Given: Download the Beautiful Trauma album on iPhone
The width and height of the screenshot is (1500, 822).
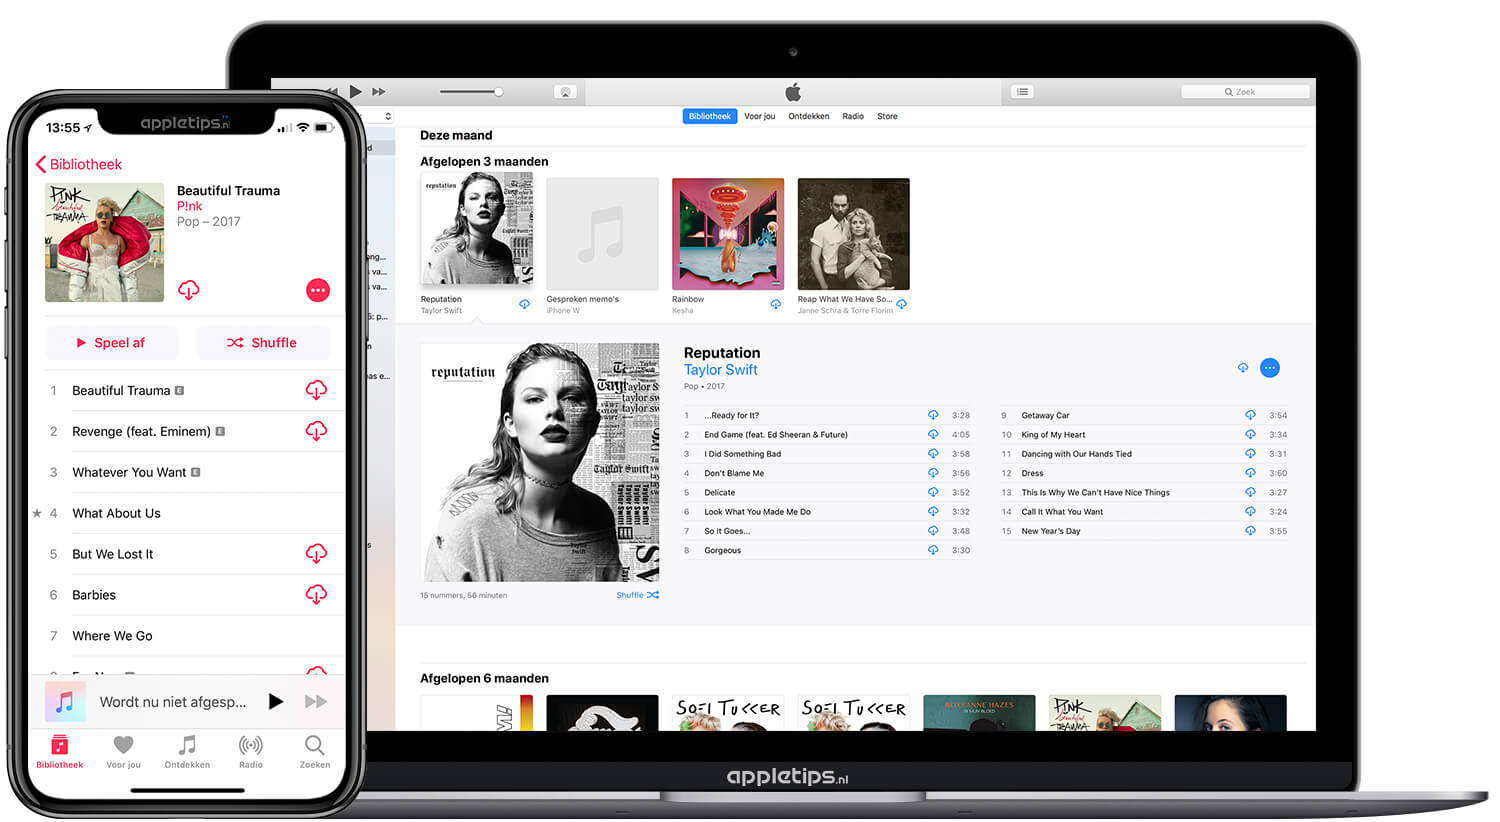Looking at the screenshot, I should [188, 290].
